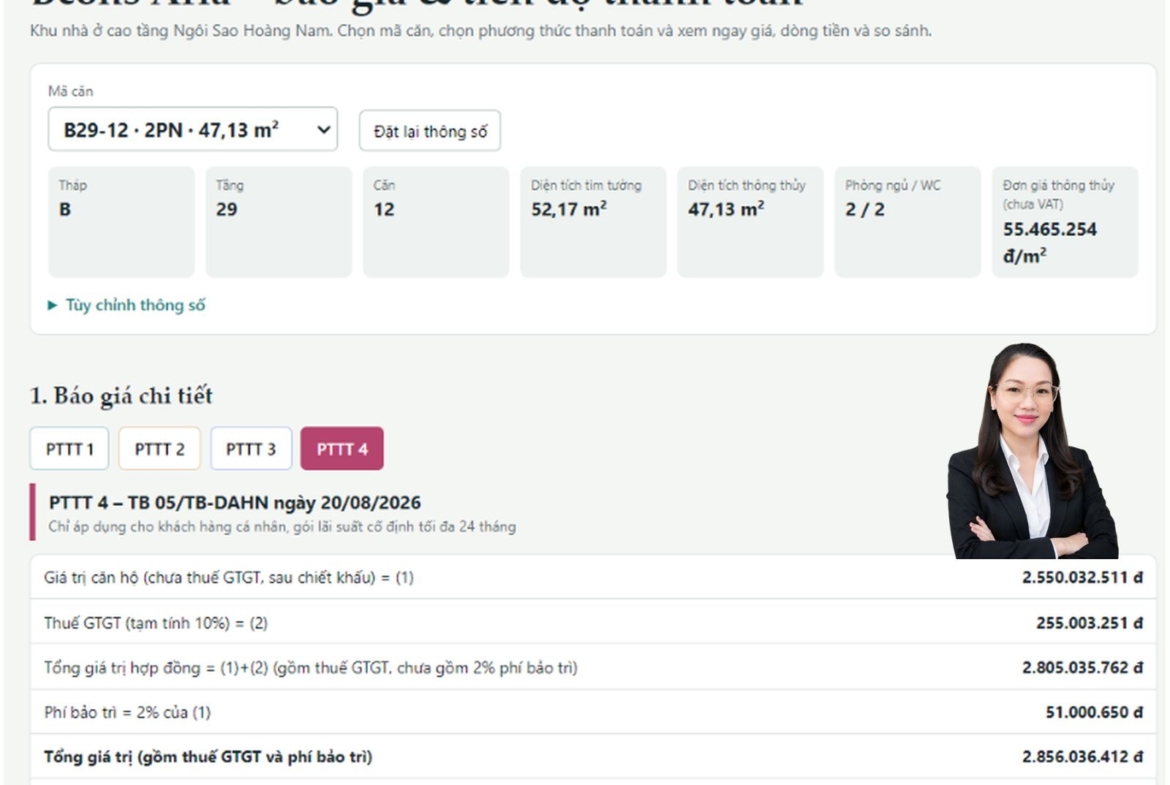The image size is (1170, 785).
Task: Select the Diện tích thông thủy 47,13 m² value
Action: click(x=726, y=210)
